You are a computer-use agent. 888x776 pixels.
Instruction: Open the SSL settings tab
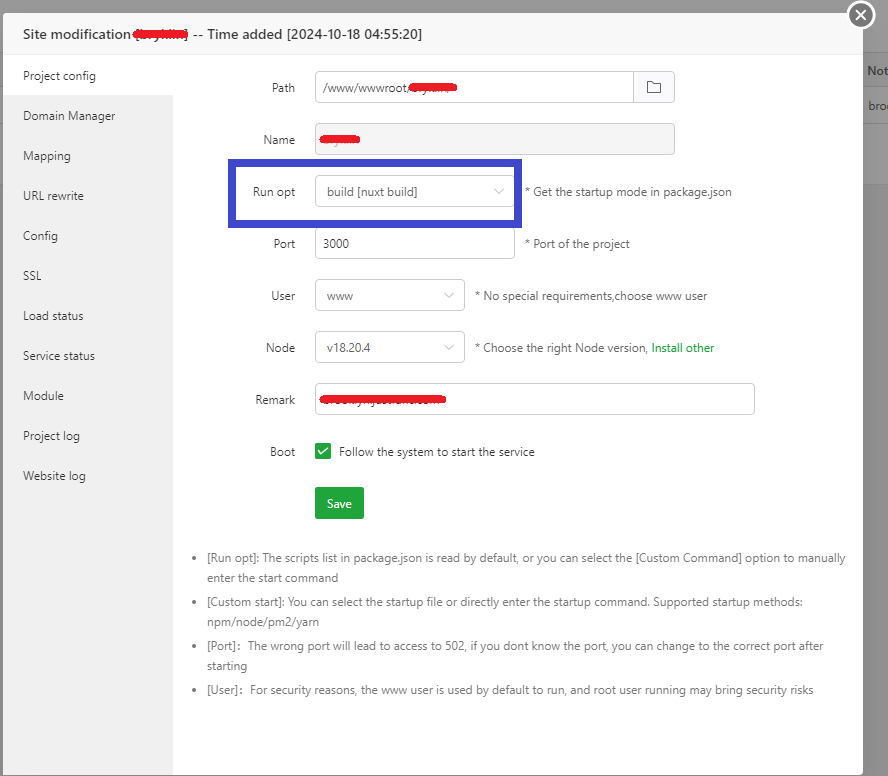tap(33, 276)
